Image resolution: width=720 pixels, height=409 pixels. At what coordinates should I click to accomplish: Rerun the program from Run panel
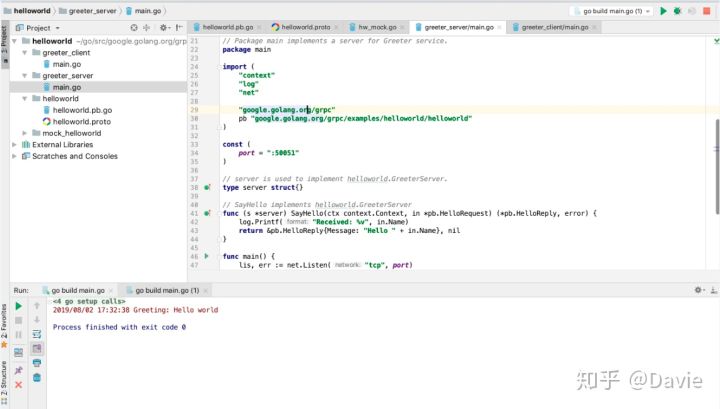18,306
